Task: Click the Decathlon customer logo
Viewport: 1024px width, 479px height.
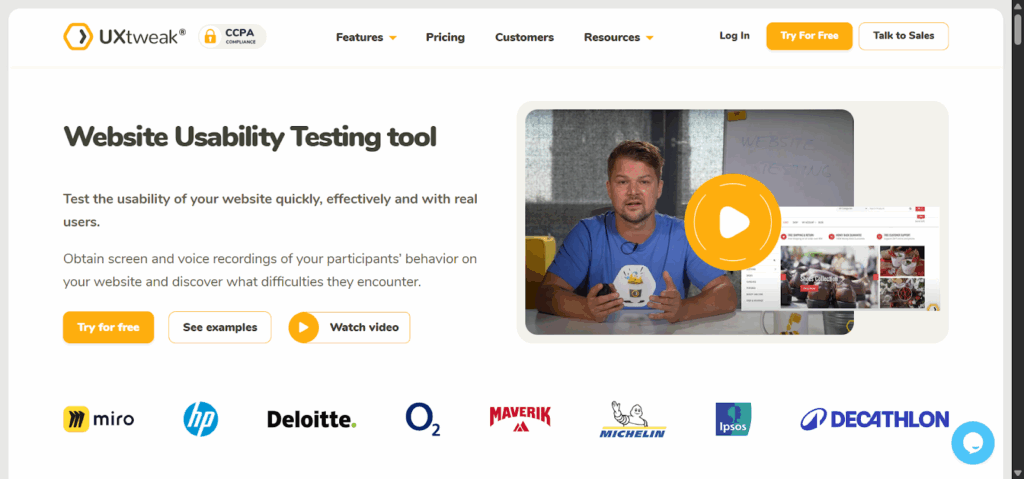Action: pyautogui.click(x=874, y=419)
